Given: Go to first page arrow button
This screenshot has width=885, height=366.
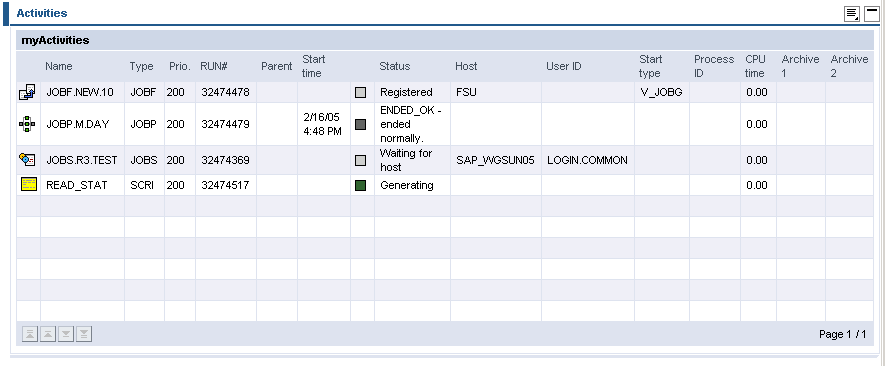Looking at the screenshot, I should (30, 334).
